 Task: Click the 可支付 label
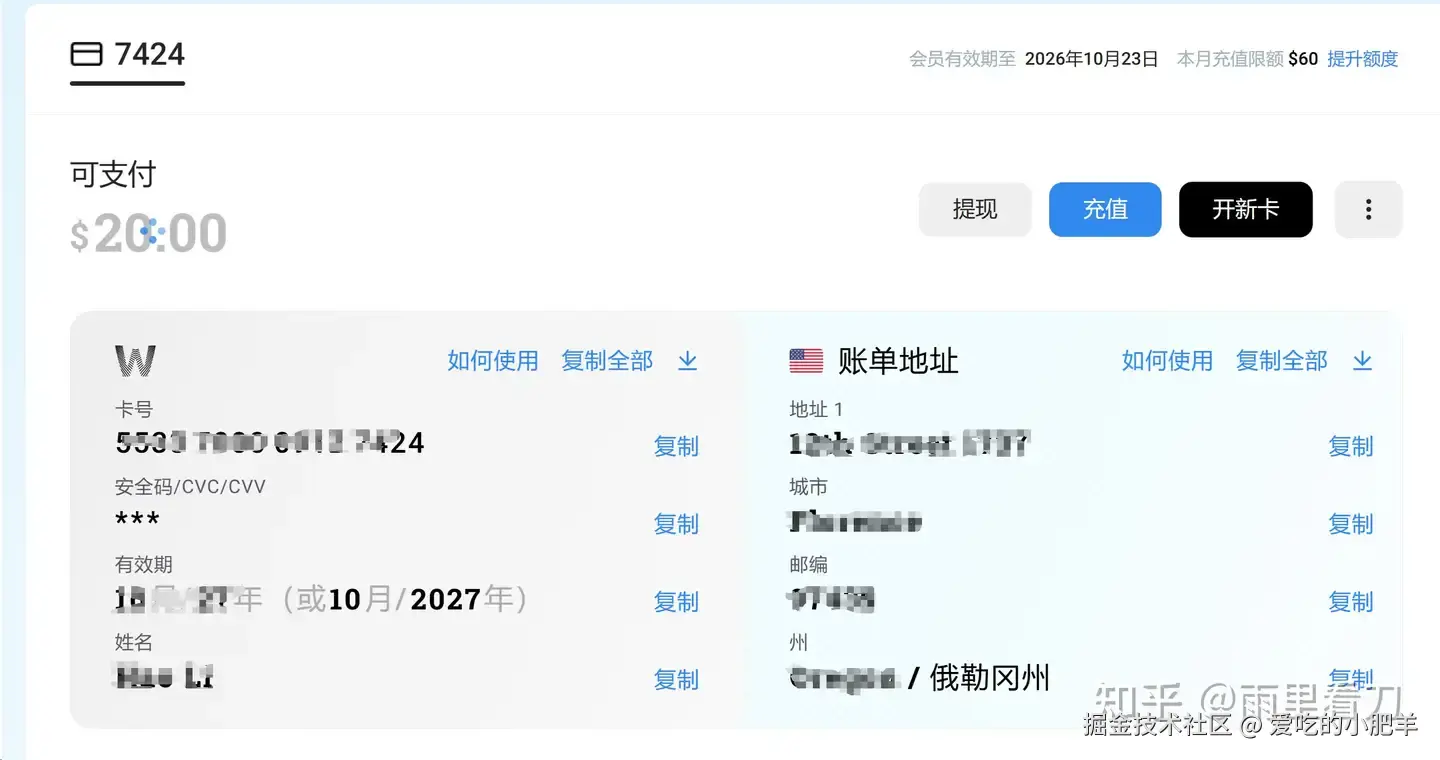(x=113, y=175)
